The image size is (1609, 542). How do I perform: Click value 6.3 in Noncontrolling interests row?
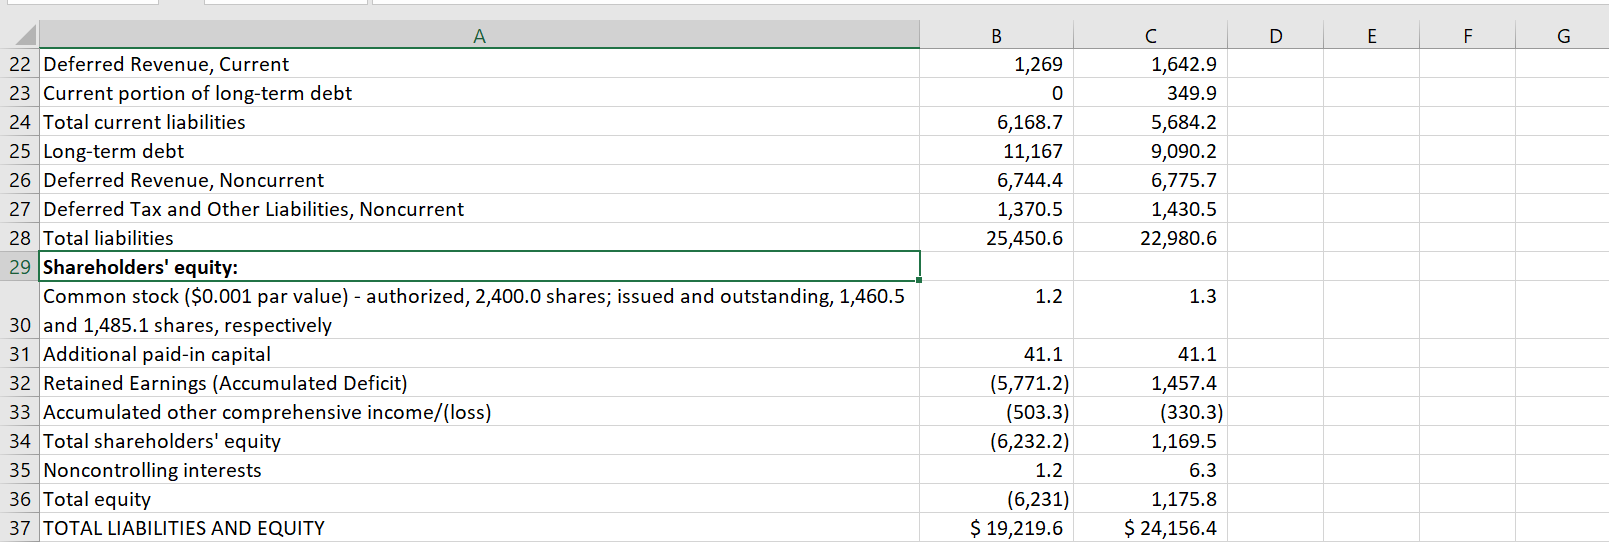click(1150, 470)
